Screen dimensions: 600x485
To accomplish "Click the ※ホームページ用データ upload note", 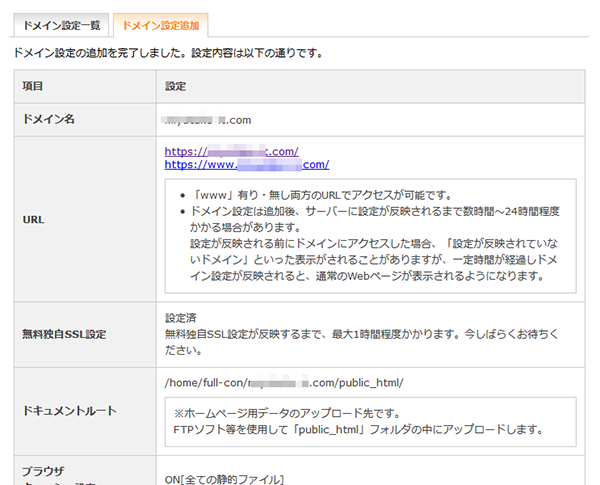I will pos(287,414).
